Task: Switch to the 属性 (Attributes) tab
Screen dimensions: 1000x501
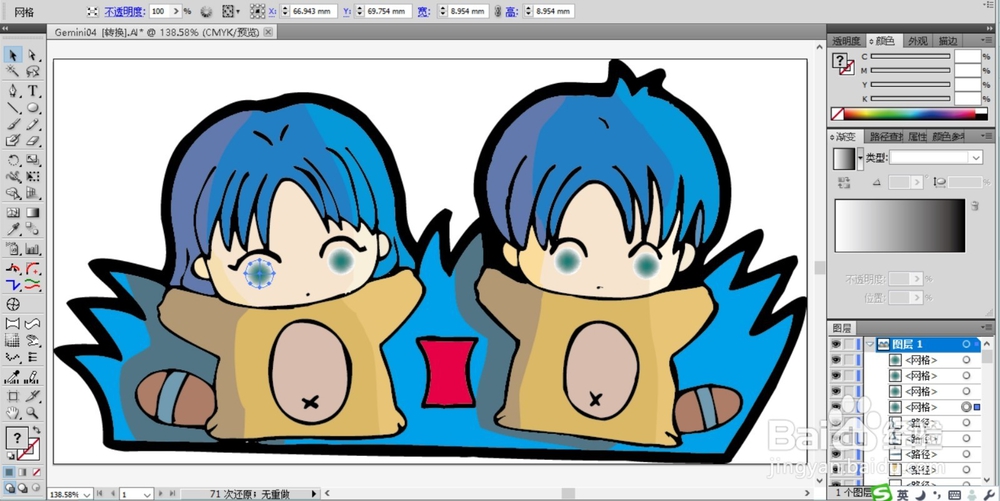Action: tap(916, 136)
